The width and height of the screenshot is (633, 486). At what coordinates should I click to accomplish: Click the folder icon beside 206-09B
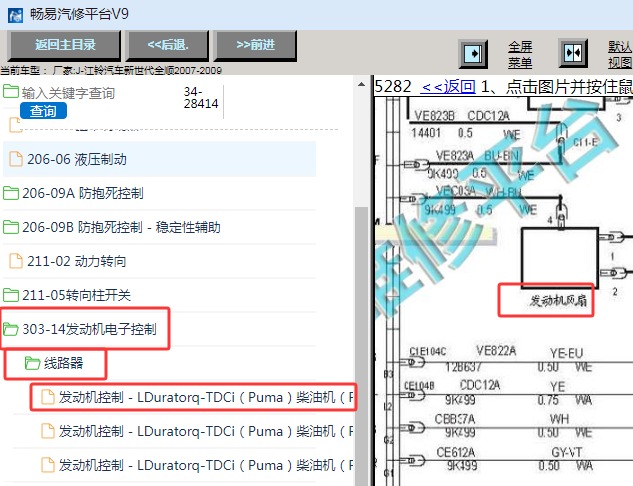coord(11,227)
